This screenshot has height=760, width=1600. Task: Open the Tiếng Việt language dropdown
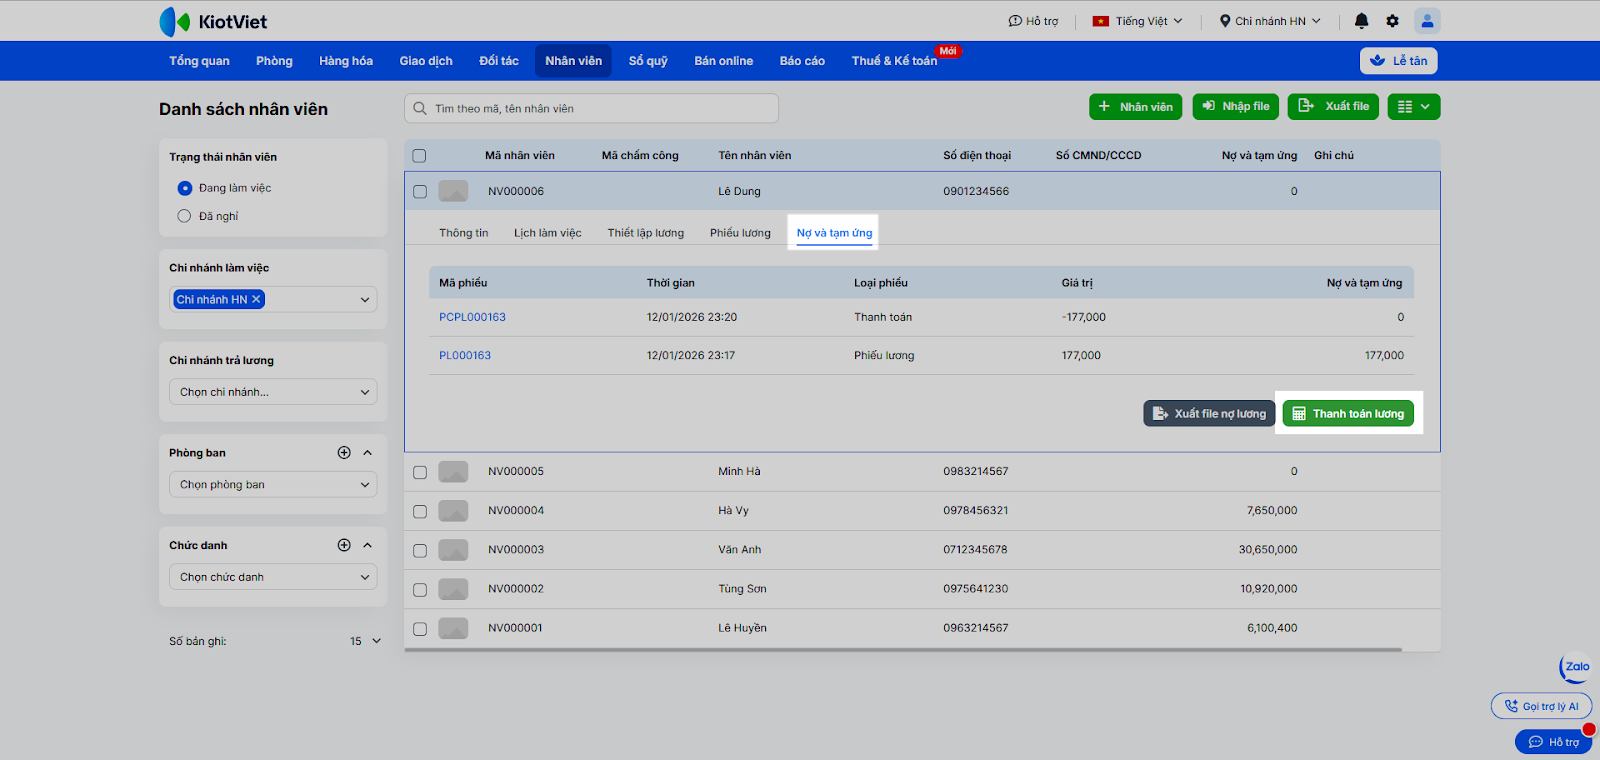click(1137, 21)
